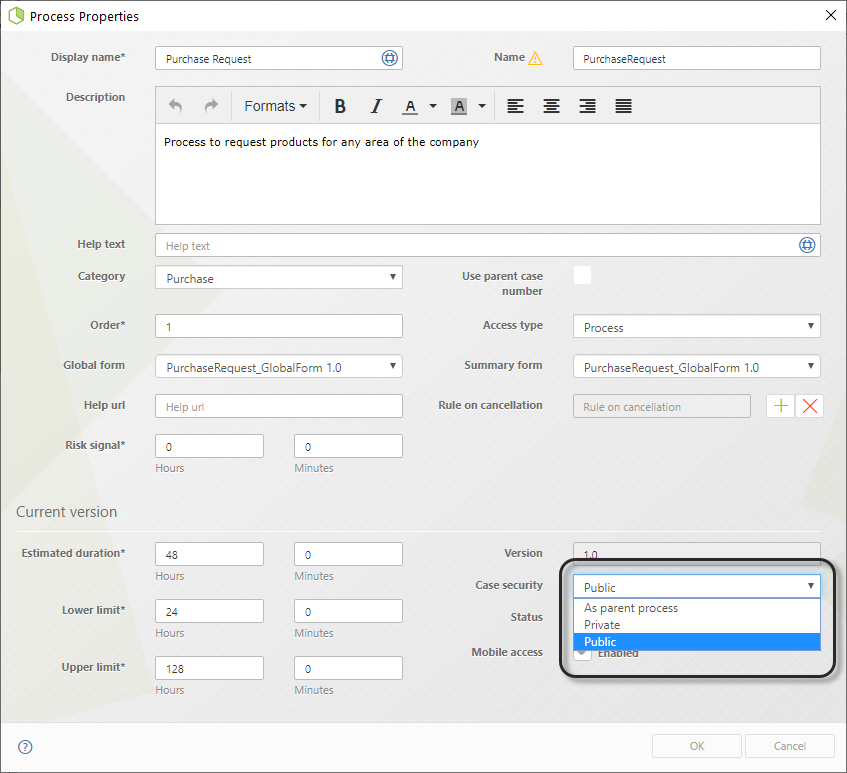Open localization globe for Display name
Image resolution: width=847 pixels, height=773 pixels.
click(x=389, y=58)
